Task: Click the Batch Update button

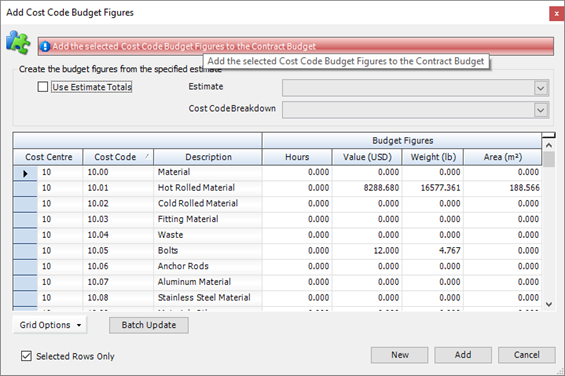Action: point(149,325)
